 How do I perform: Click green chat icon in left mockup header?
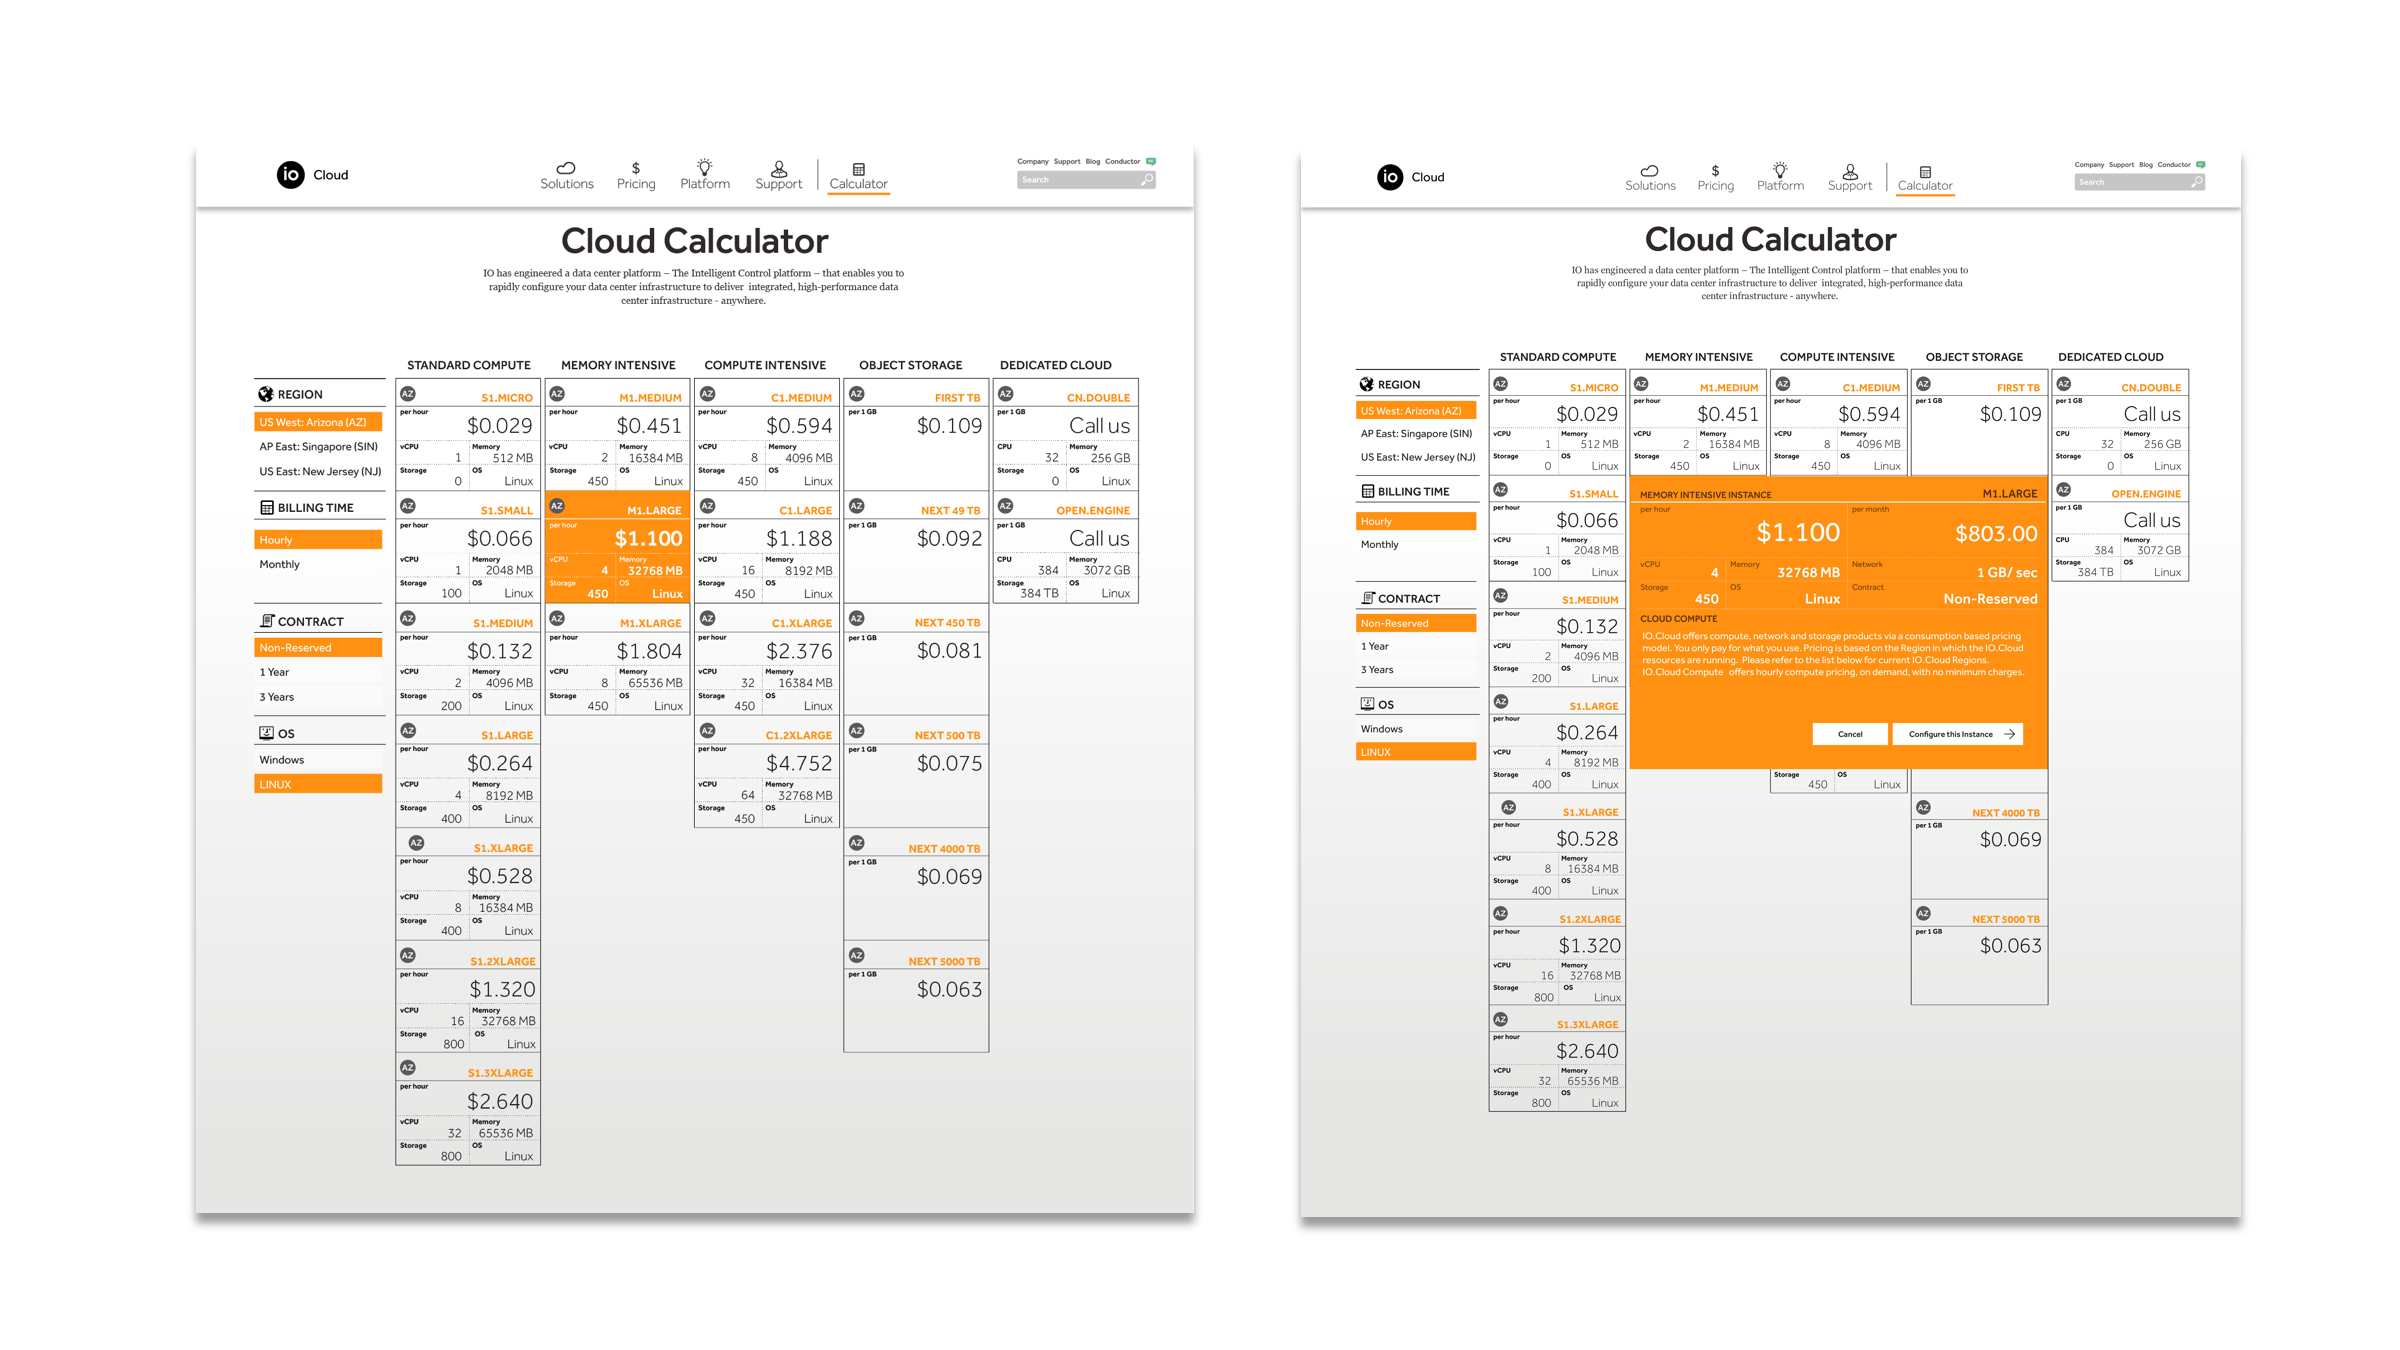(x=1151, y=161)
